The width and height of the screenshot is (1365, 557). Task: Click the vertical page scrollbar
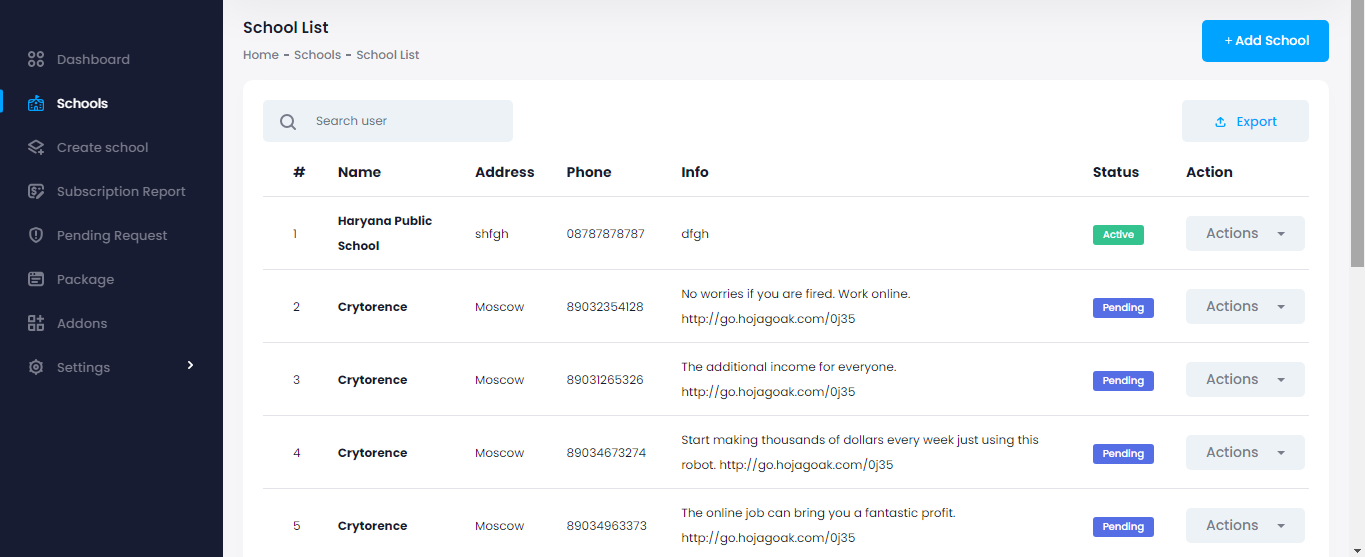1357,150
